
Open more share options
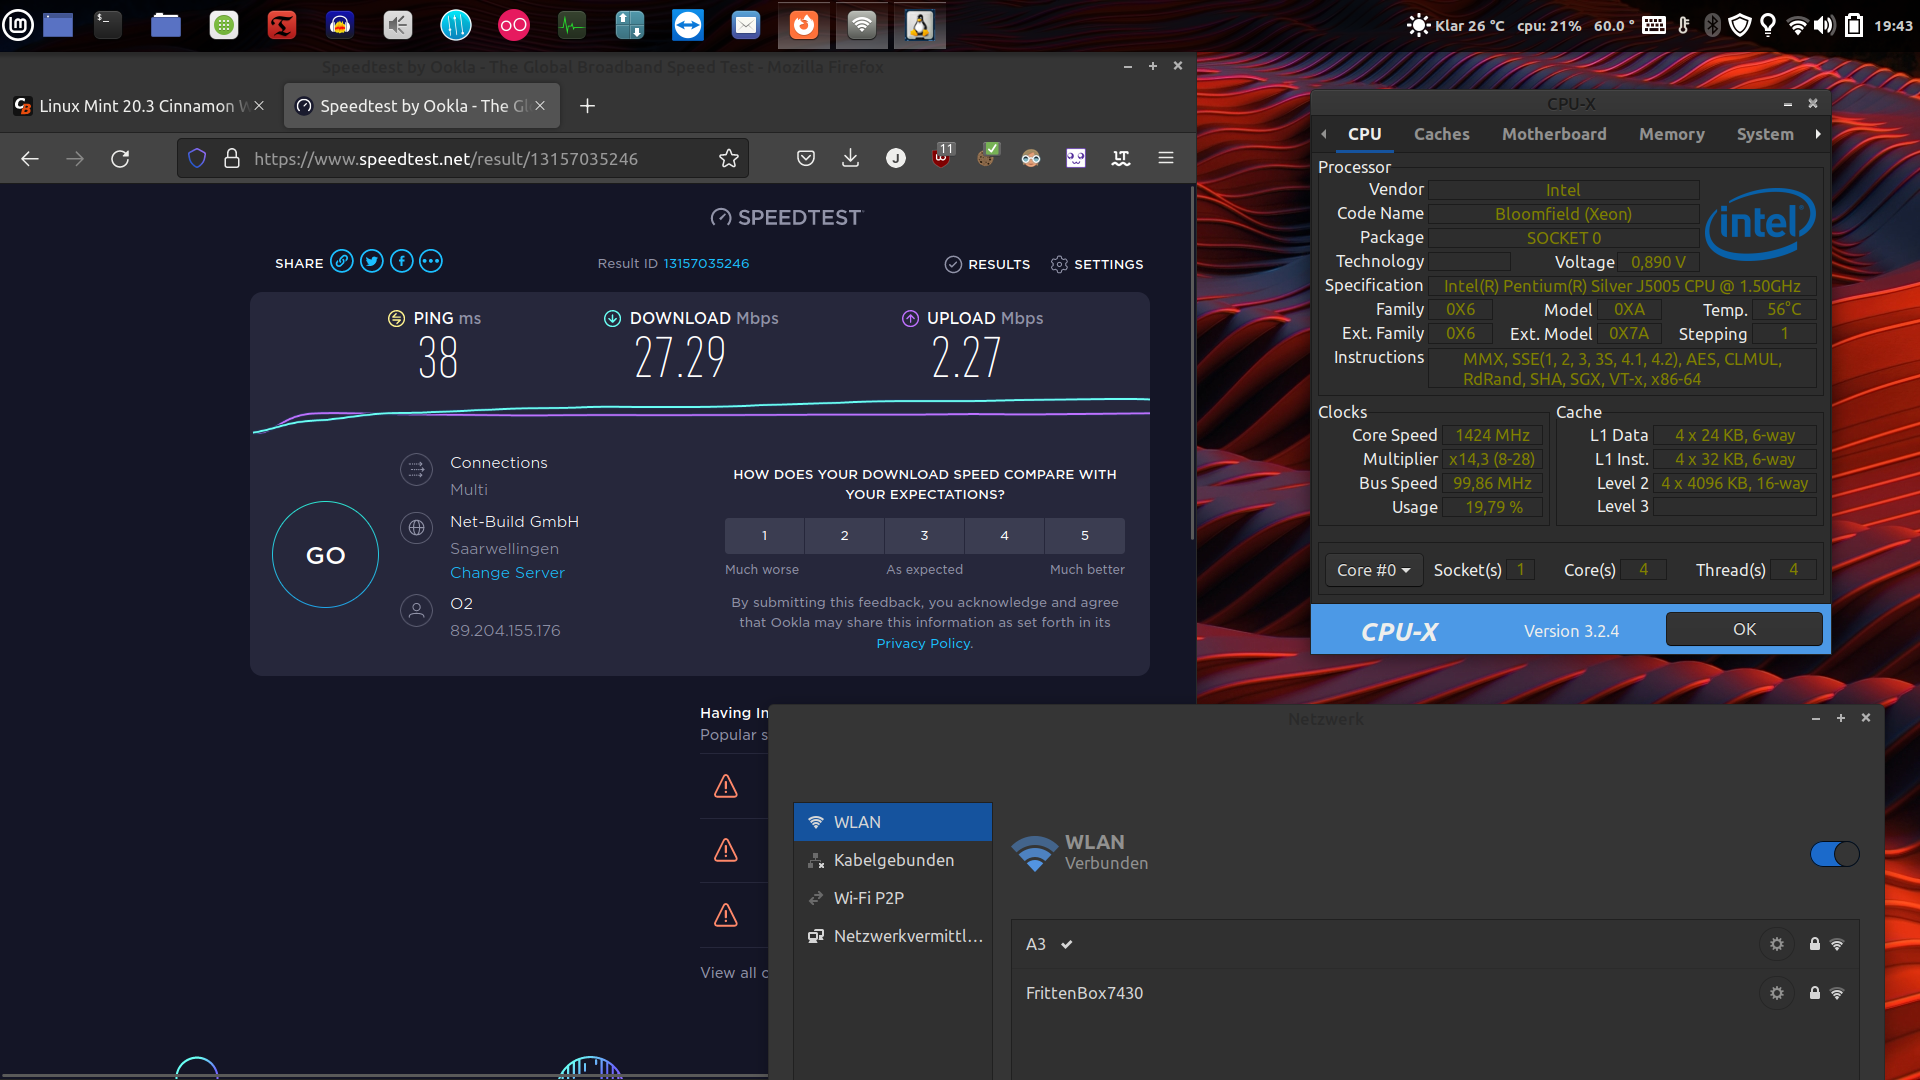point(431,261)
